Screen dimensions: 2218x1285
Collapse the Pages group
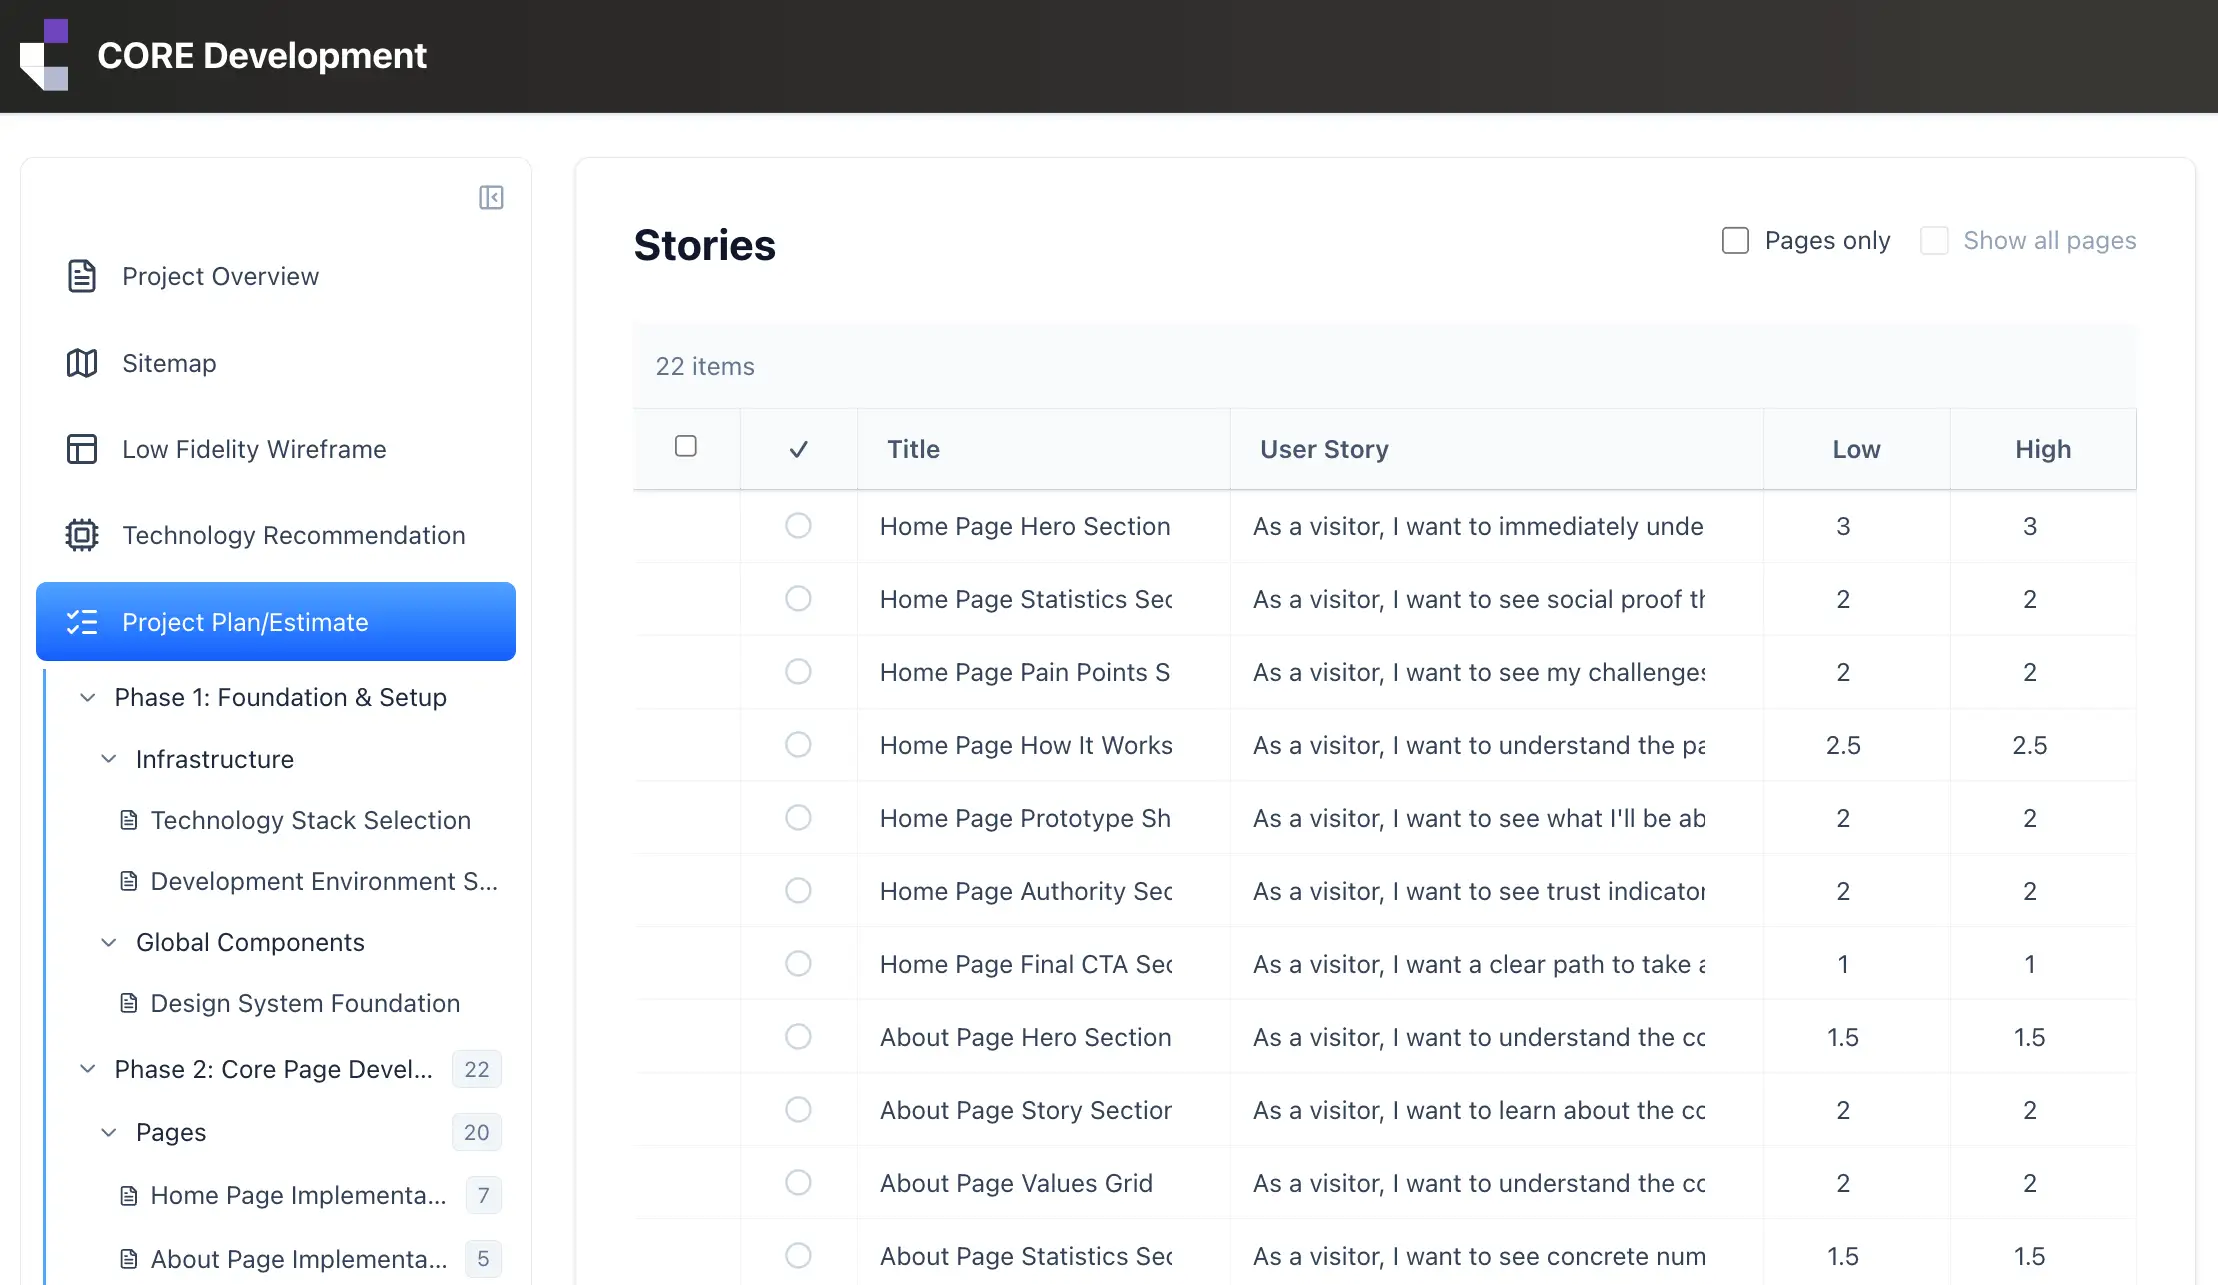(x=109, y=1131)
